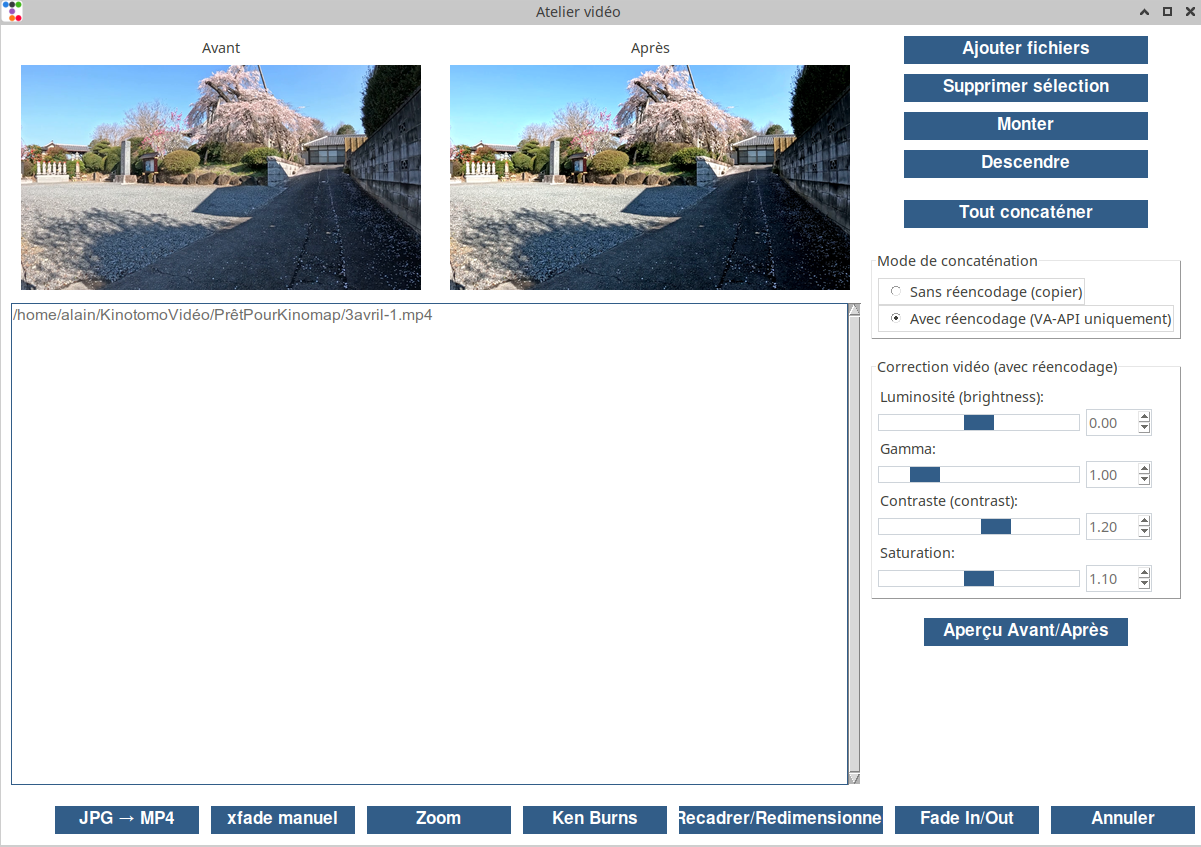Click the app icon in title bar
Screen dimensions: 1201x847
(x=11, y=12)
